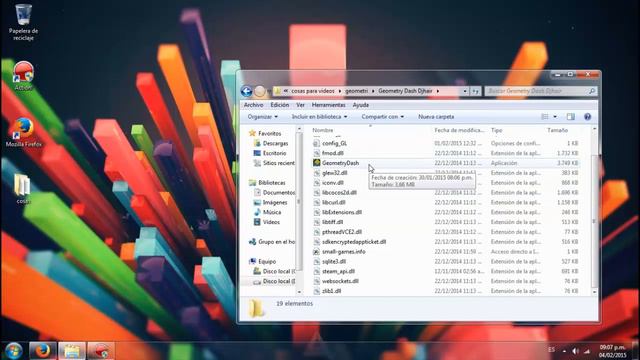Sort by the Tipo column header
The image size is (640, 360).
pyautogui.click(x=496, y=130)
